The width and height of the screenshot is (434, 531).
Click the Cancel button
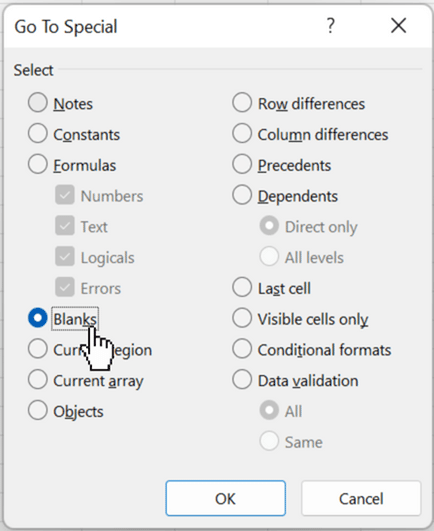(x=361, y=498)
